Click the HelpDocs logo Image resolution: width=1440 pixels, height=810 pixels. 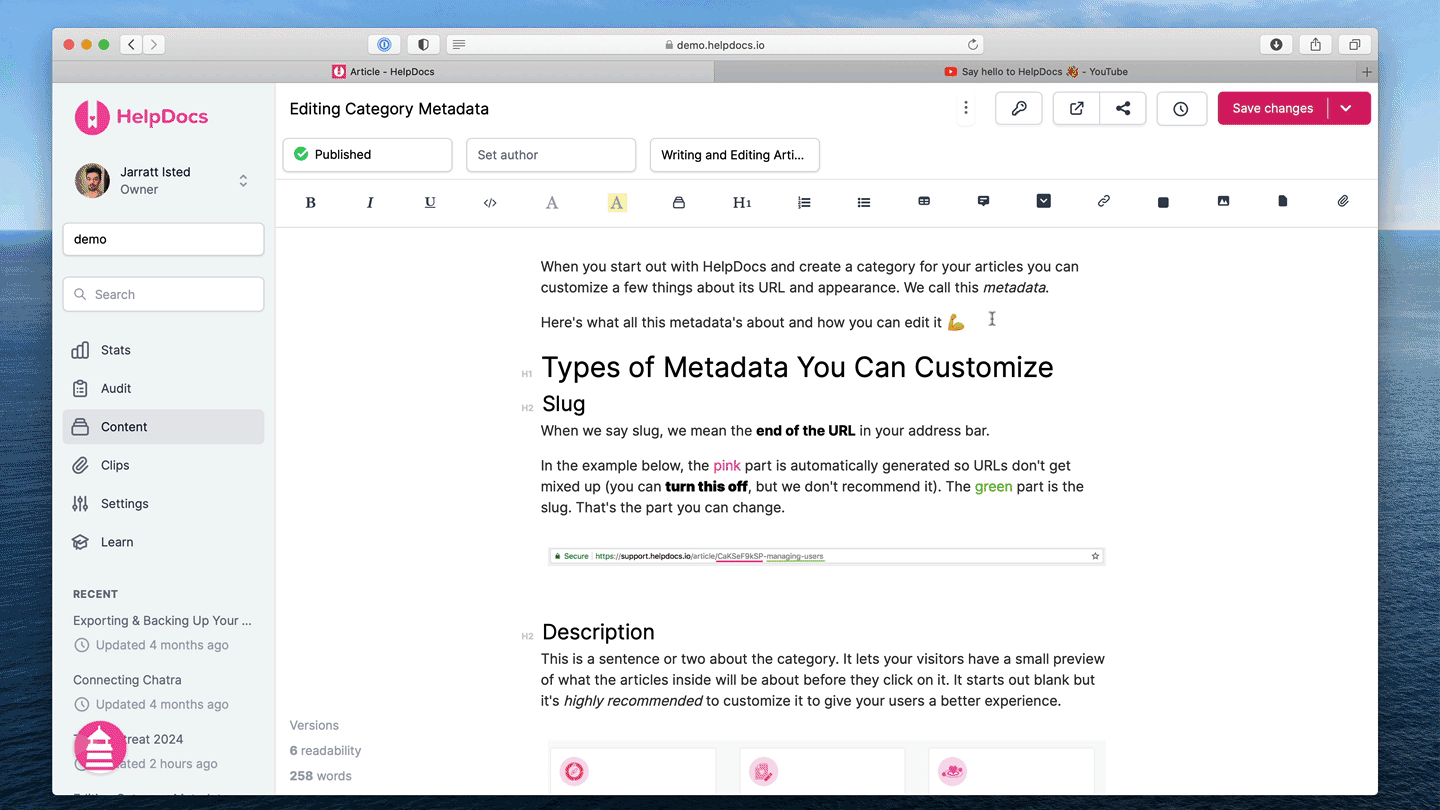coord(142,117)
